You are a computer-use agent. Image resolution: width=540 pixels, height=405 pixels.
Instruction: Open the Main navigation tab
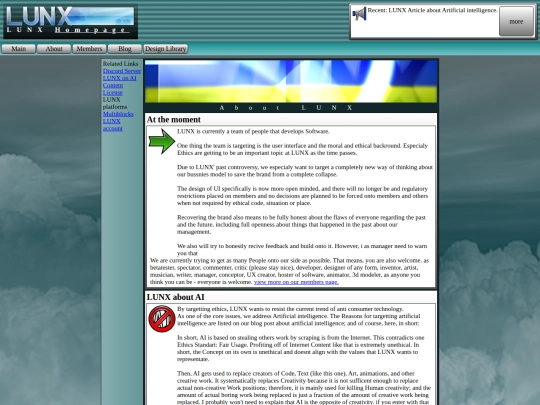pos(19,49)
